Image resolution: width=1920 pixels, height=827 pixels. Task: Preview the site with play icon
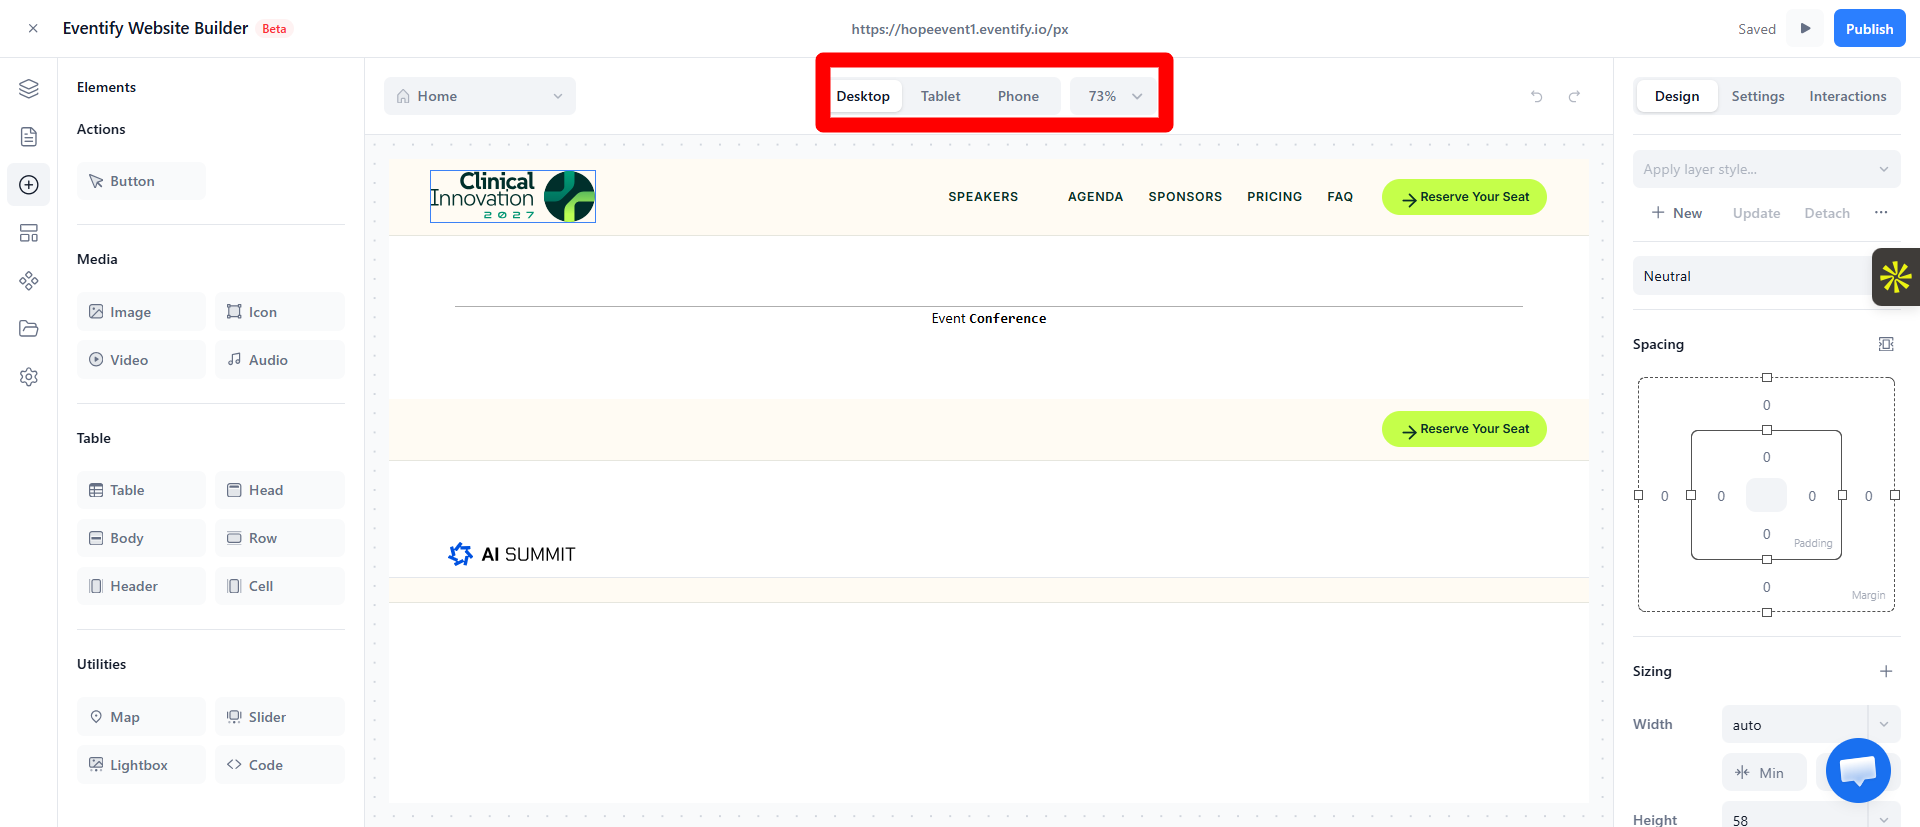point(1805,28)
